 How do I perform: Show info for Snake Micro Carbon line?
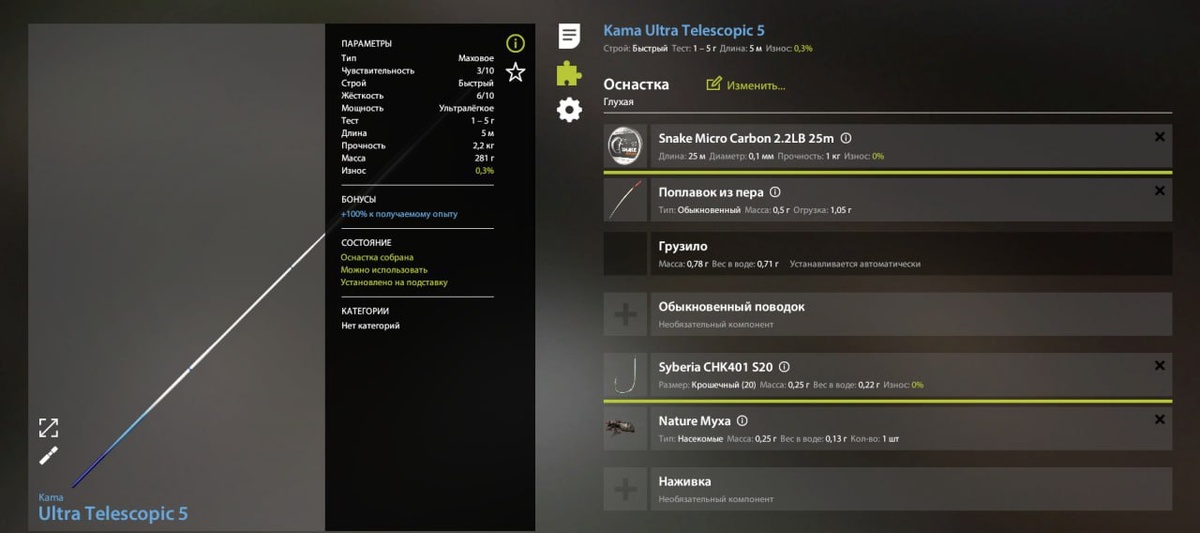coord(845,139)
